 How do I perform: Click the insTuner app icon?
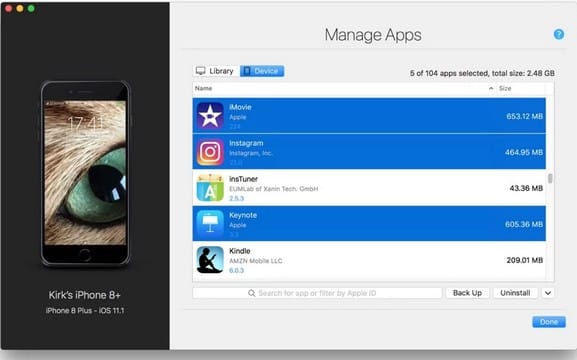(x=210, y=188)
